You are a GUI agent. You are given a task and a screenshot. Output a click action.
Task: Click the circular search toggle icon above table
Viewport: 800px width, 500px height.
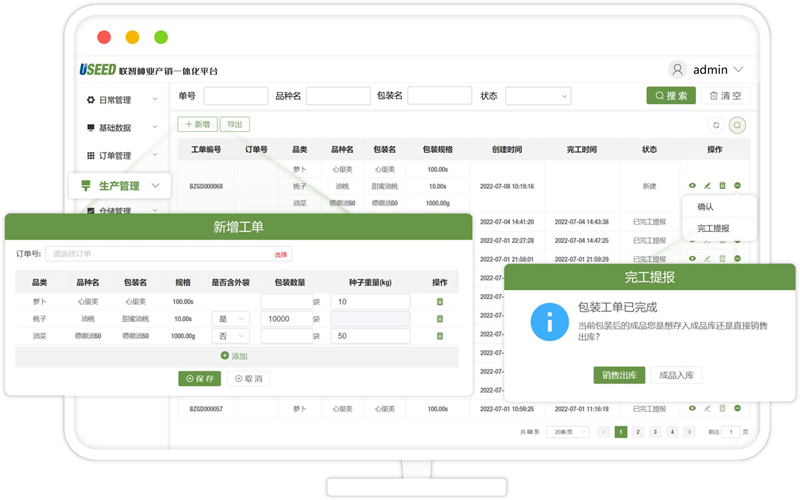click(x=737, y=125)
